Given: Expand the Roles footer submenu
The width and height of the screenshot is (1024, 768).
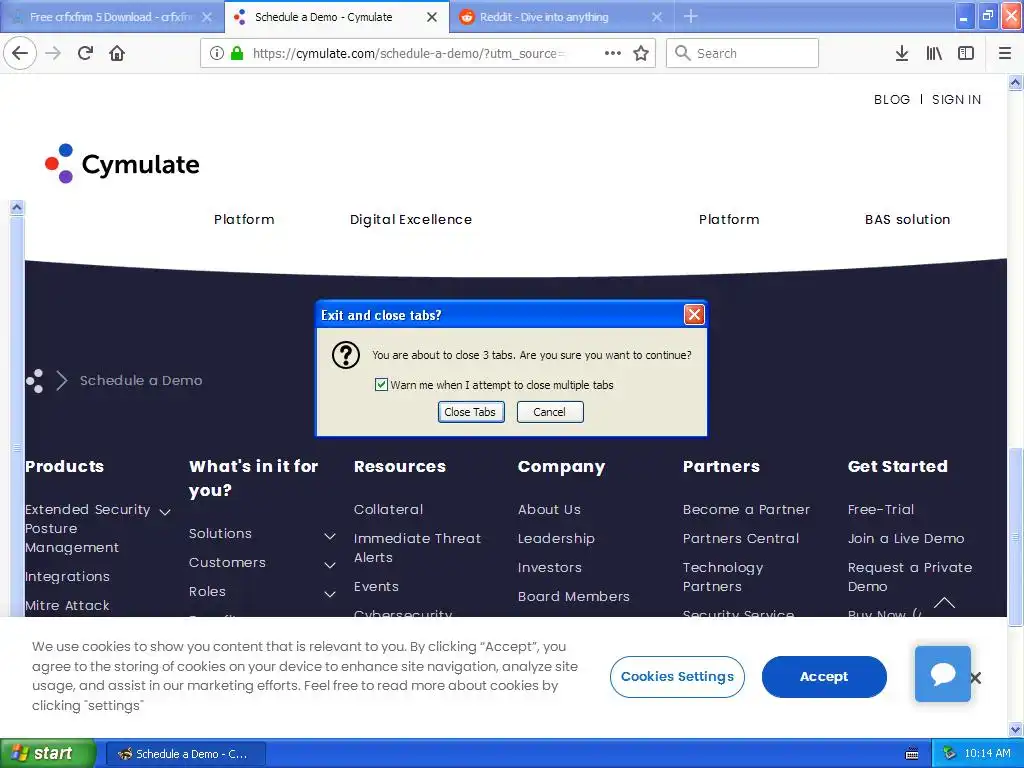Looking at the screenshot, I should coord(330,594).
